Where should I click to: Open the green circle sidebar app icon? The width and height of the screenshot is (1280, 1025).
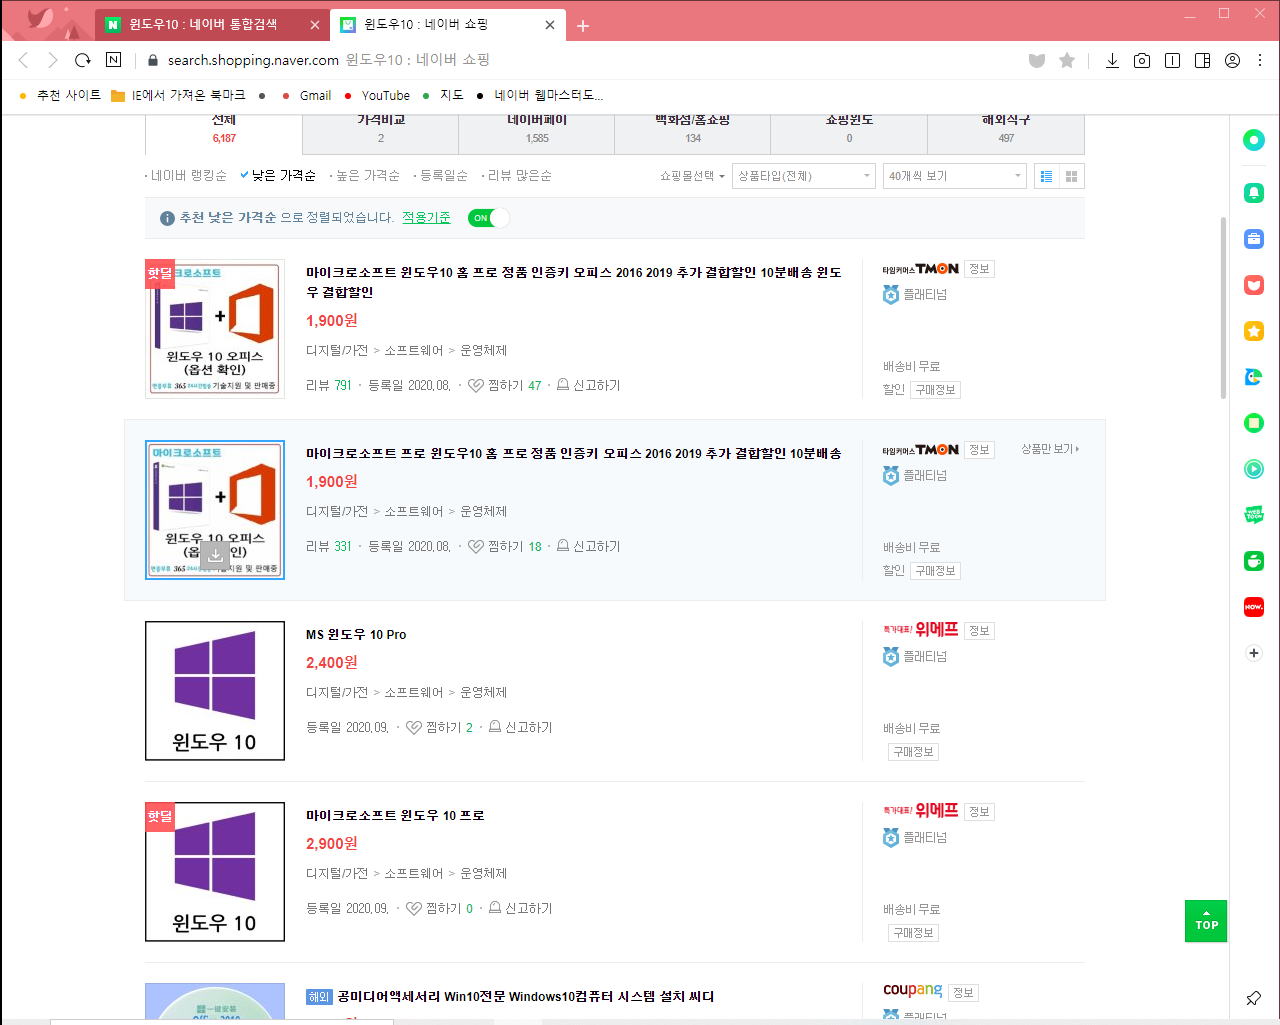pos(1254,140)
